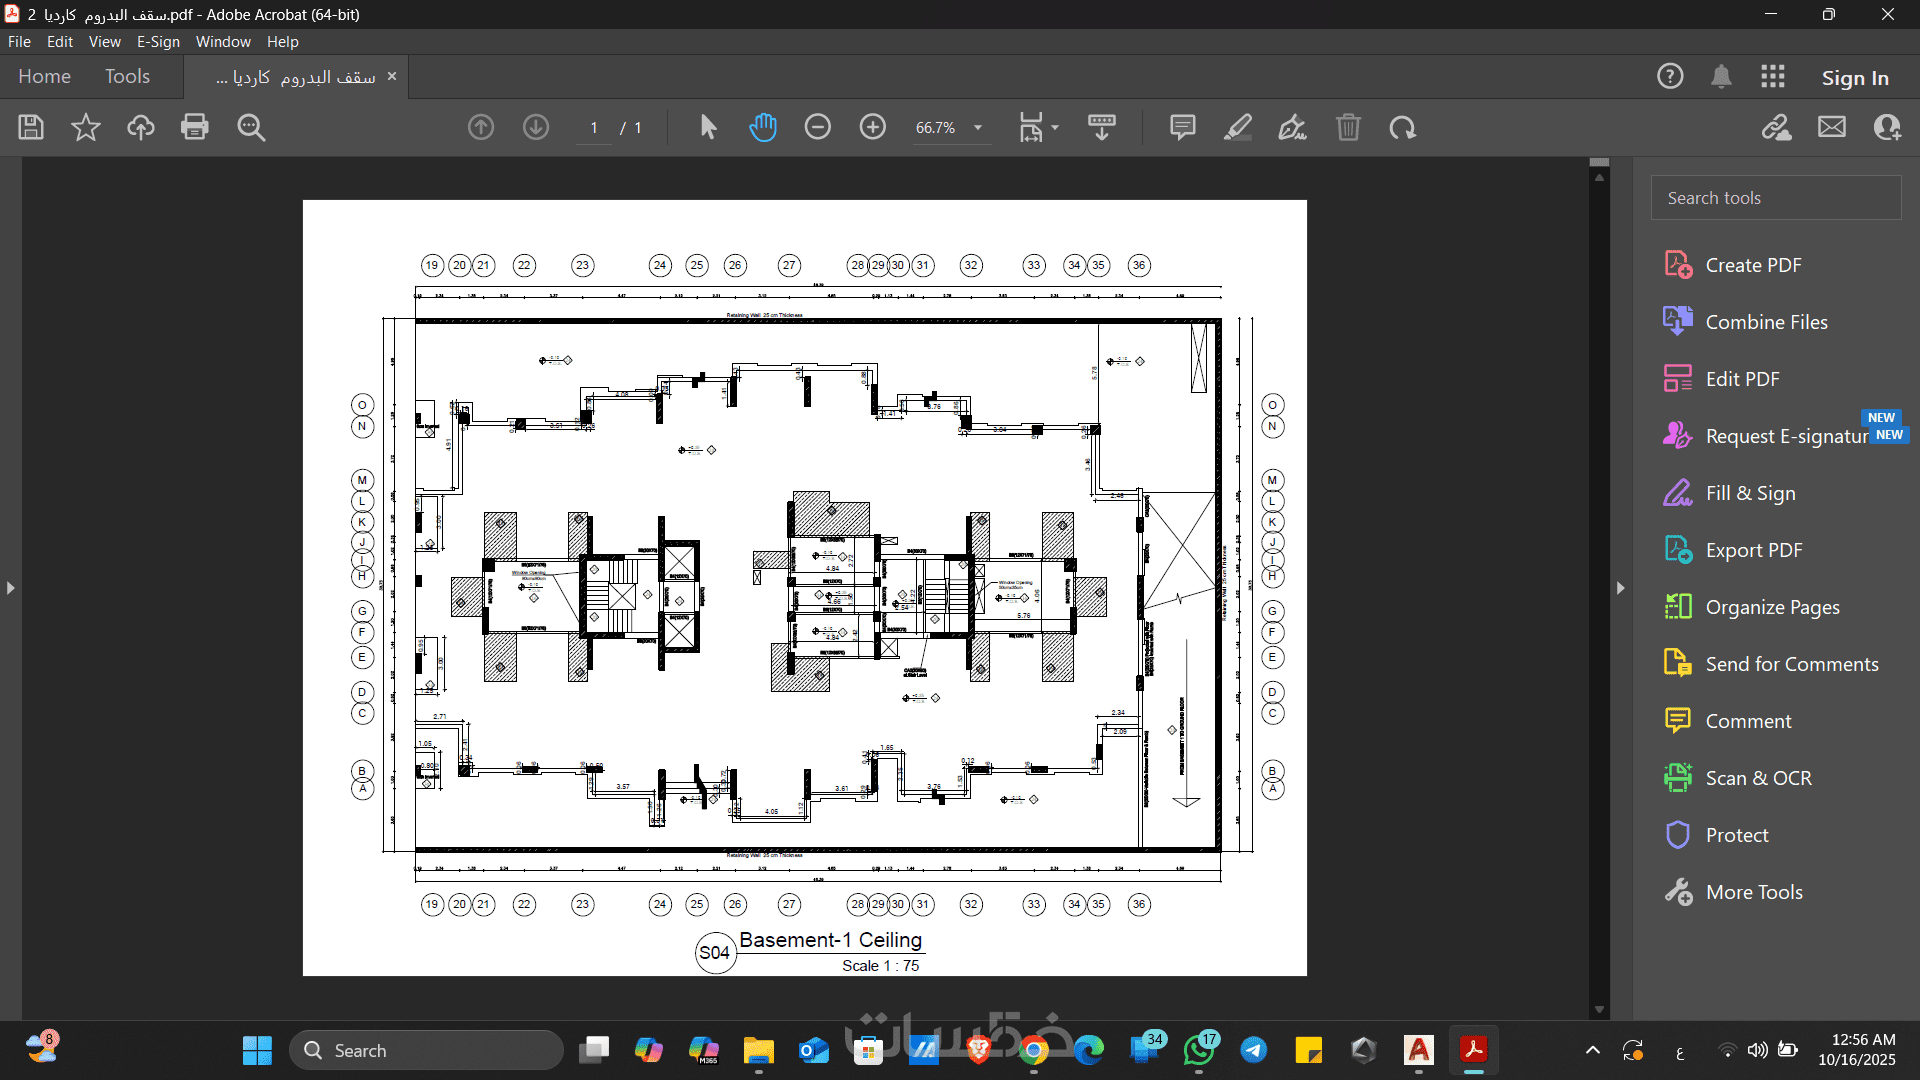The width and height of the screenshot is (1920, 1080).
Task: Open the zoom level 66.7% dropdown
Action: [x=978, y=128]
